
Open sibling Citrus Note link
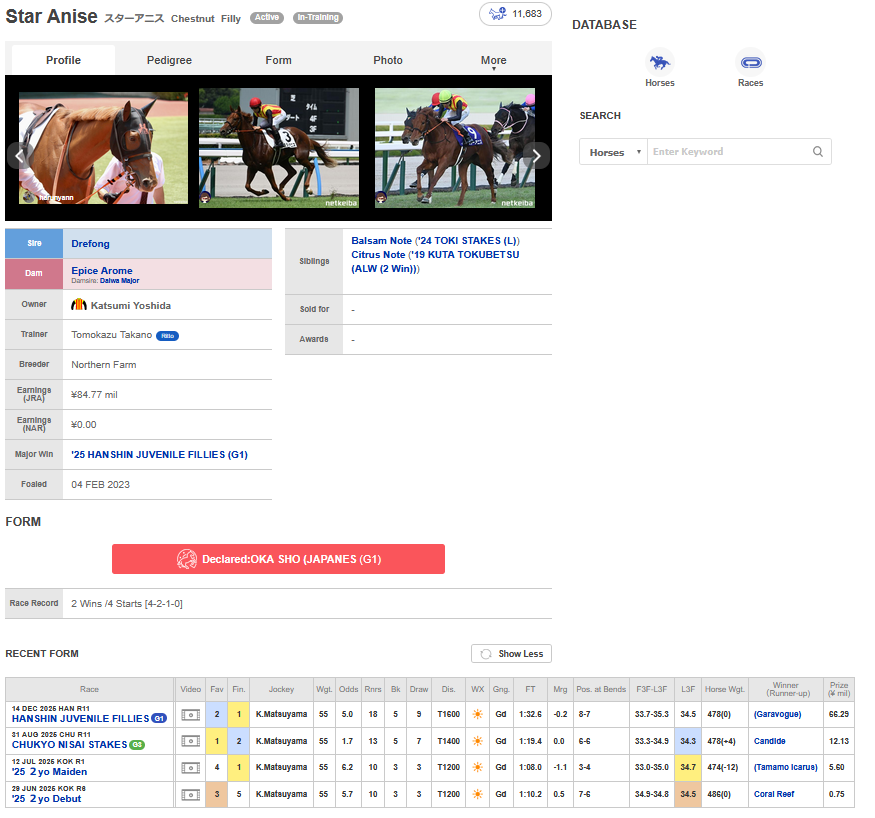pos(378,254)
